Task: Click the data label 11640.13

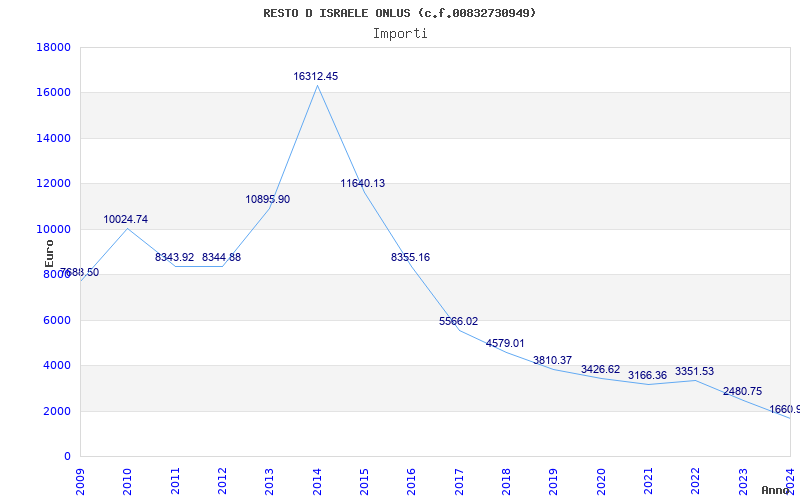Action: tap(363, 184)
